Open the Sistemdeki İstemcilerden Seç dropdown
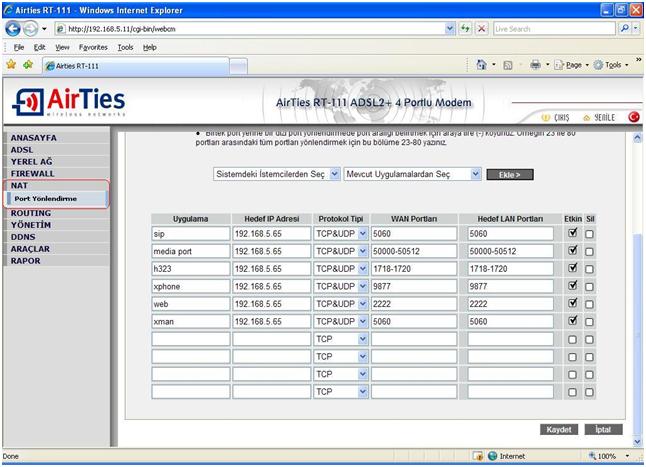This screenshot has width=646, height=467. [277, 174]
